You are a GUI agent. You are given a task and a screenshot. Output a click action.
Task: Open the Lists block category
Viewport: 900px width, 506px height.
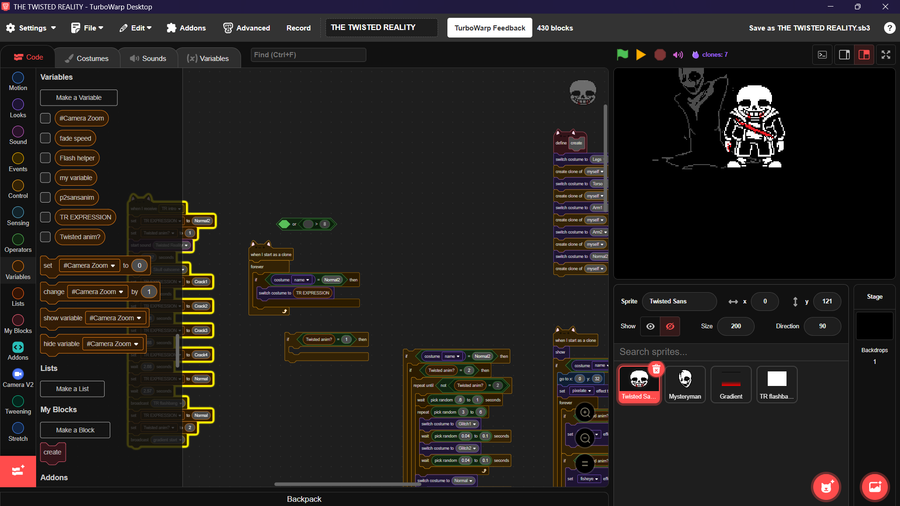tap(18, 297)
